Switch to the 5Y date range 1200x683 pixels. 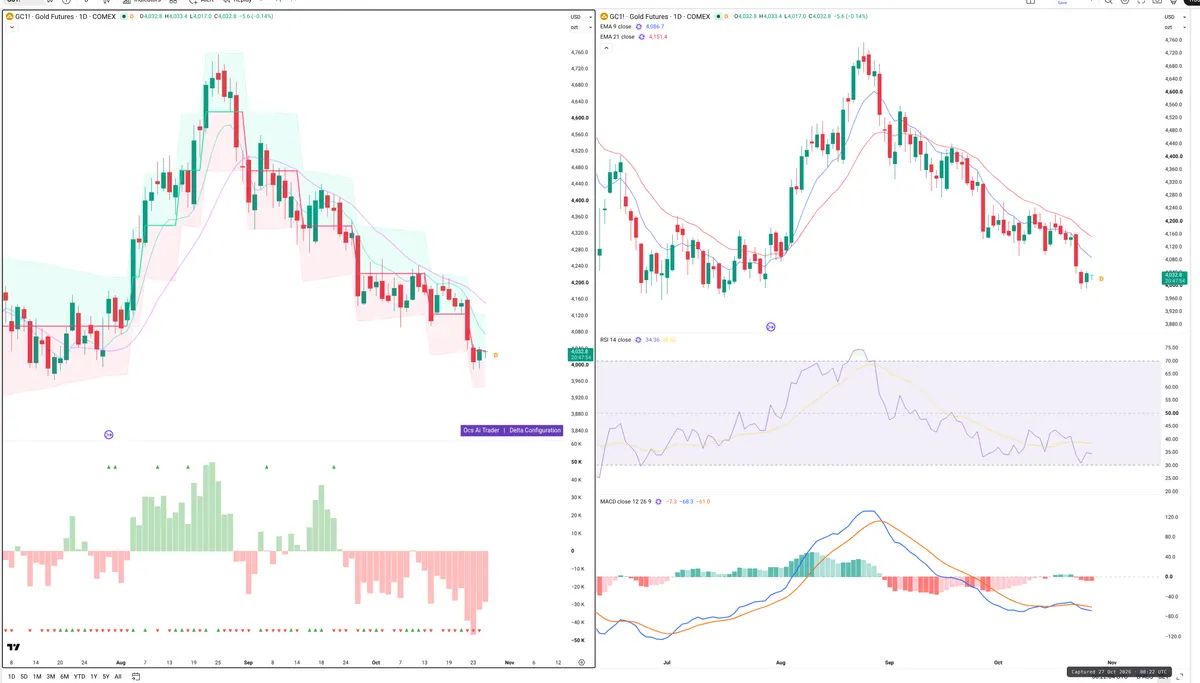click(x=106, y=677)
